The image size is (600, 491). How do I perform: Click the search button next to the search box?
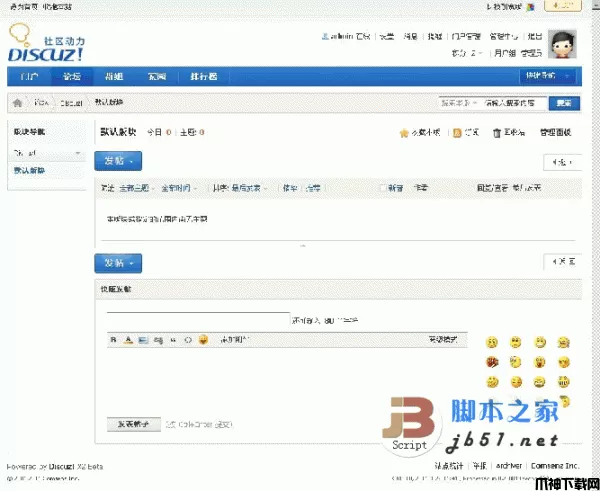coord(564,103)
